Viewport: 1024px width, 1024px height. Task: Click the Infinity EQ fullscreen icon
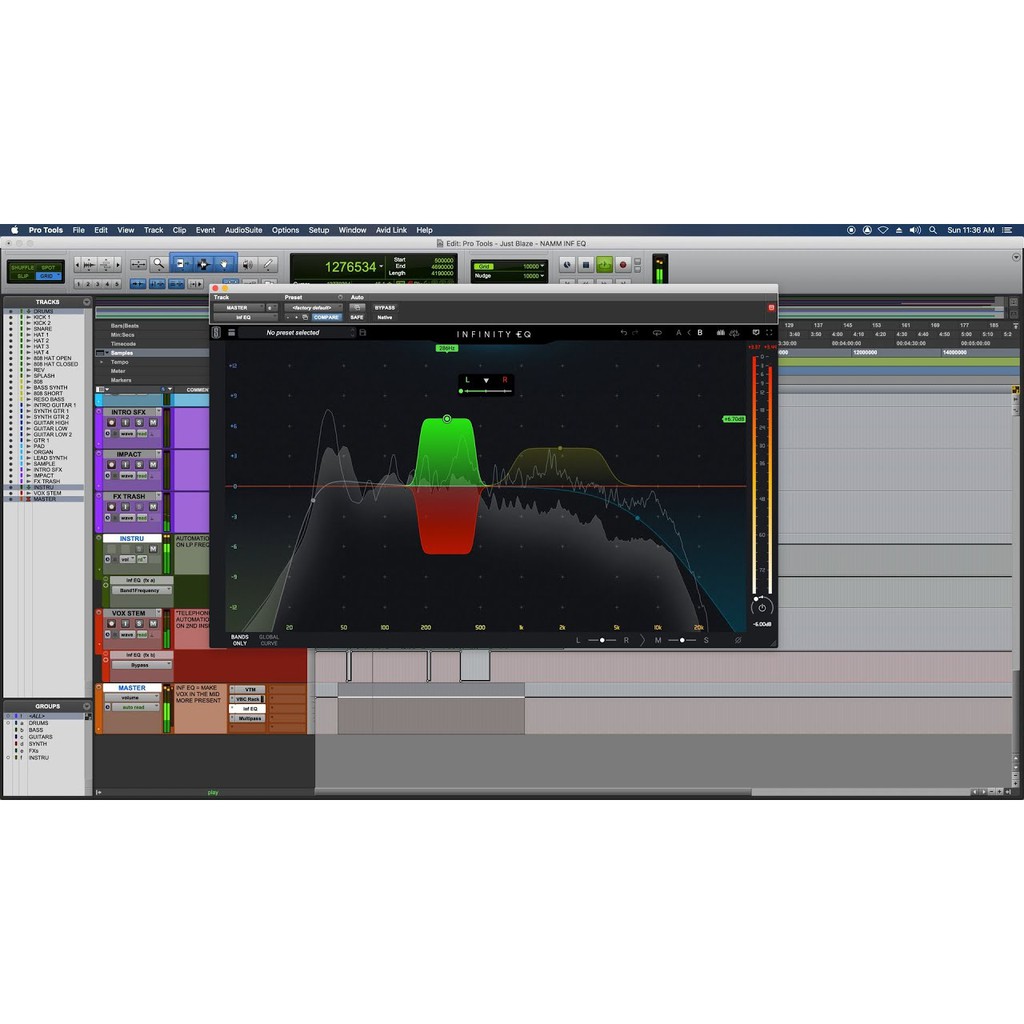(769, 332)
